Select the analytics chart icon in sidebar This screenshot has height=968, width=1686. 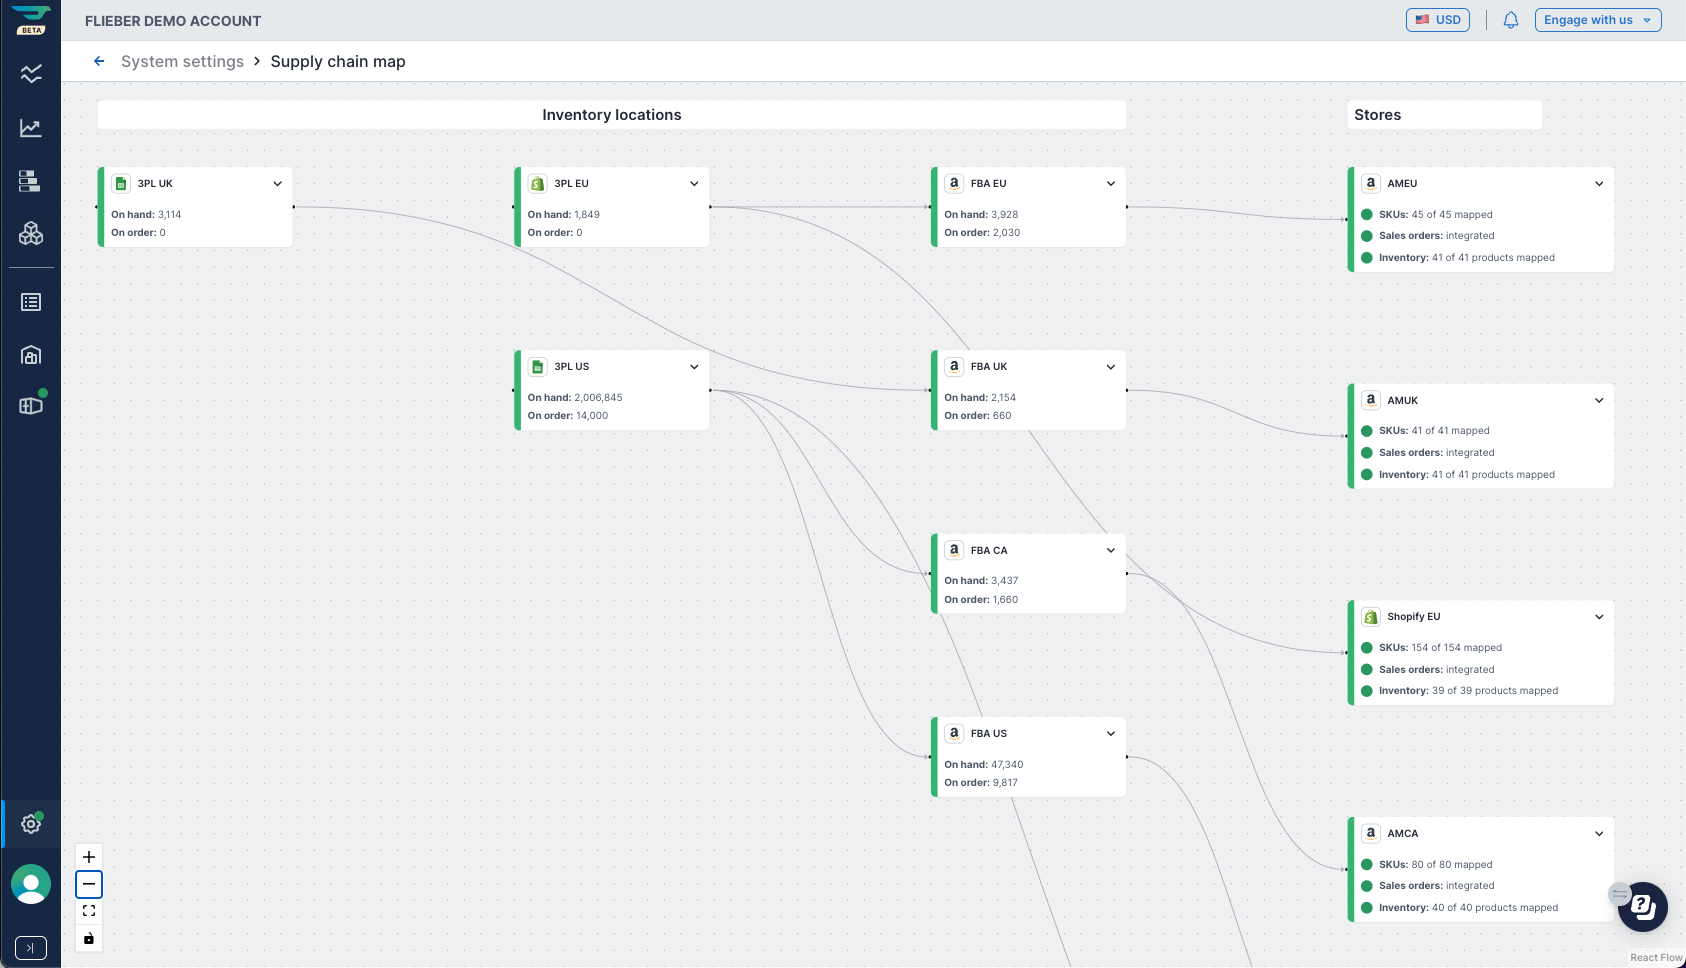(30, 127)
